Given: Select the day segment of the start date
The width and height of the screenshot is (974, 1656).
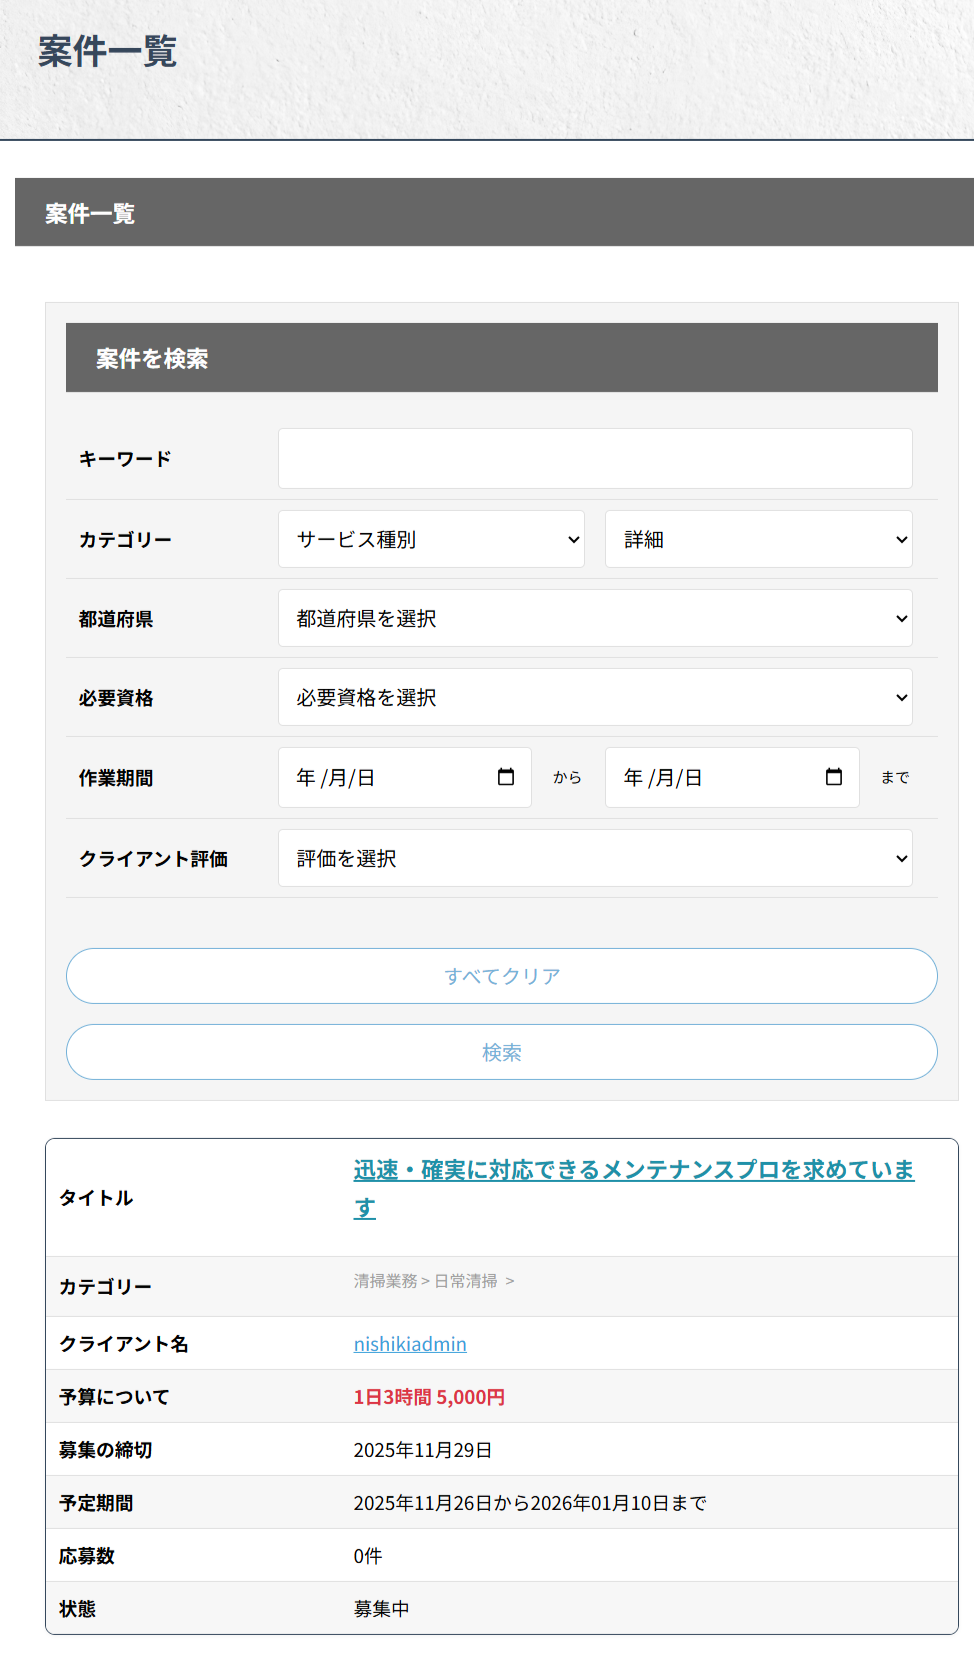Looking at the screenshot, I should (x=366, y=778).
